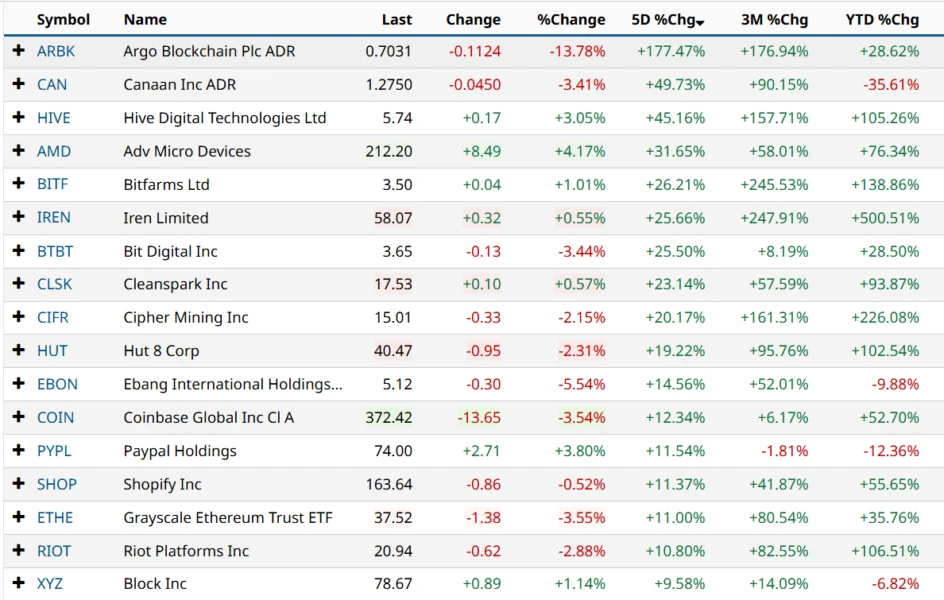Click the plus icon next to XYZ
Screen dimensions: 944x600
coord(18,583)
